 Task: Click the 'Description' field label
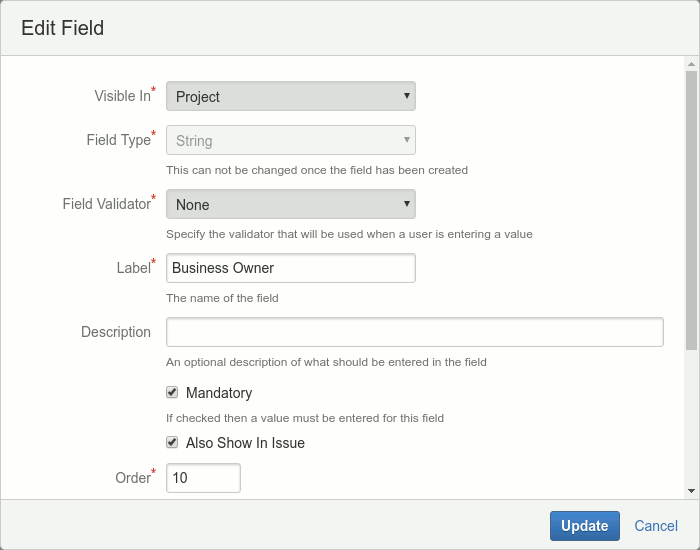[x=116, y=332]
